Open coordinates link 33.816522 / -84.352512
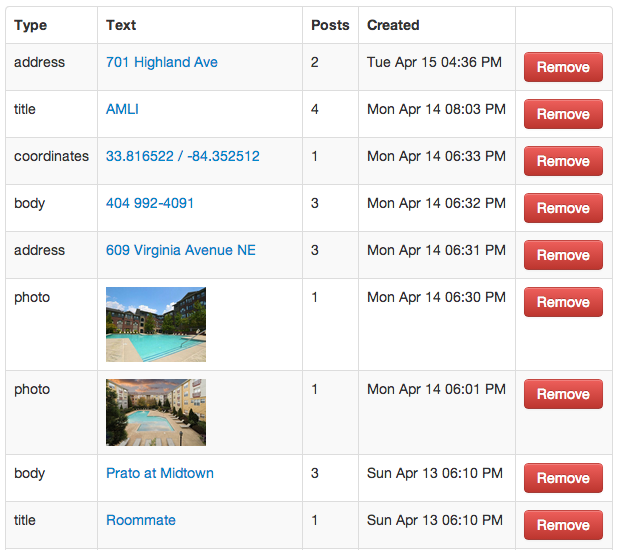This screenshot has height=550, width=617. pos(183,156)
